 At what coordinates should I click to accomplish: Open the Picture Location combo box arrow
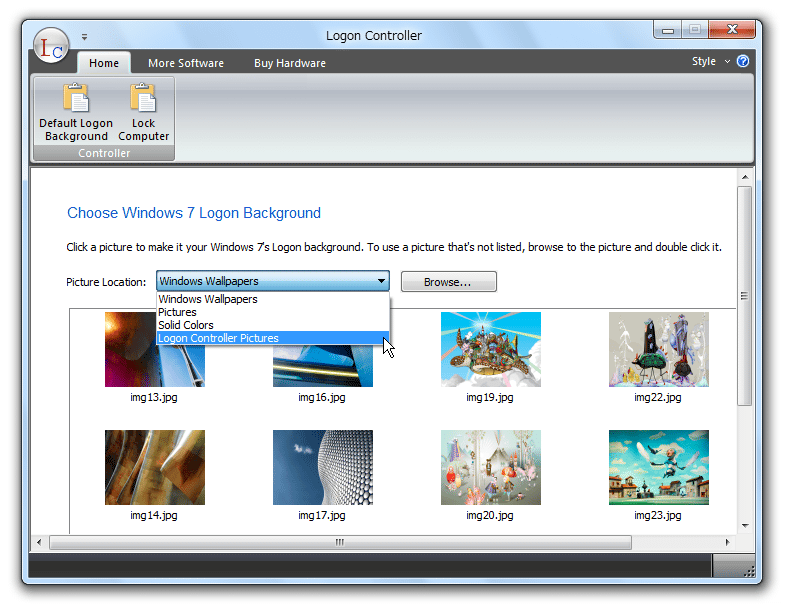[381, 281]
